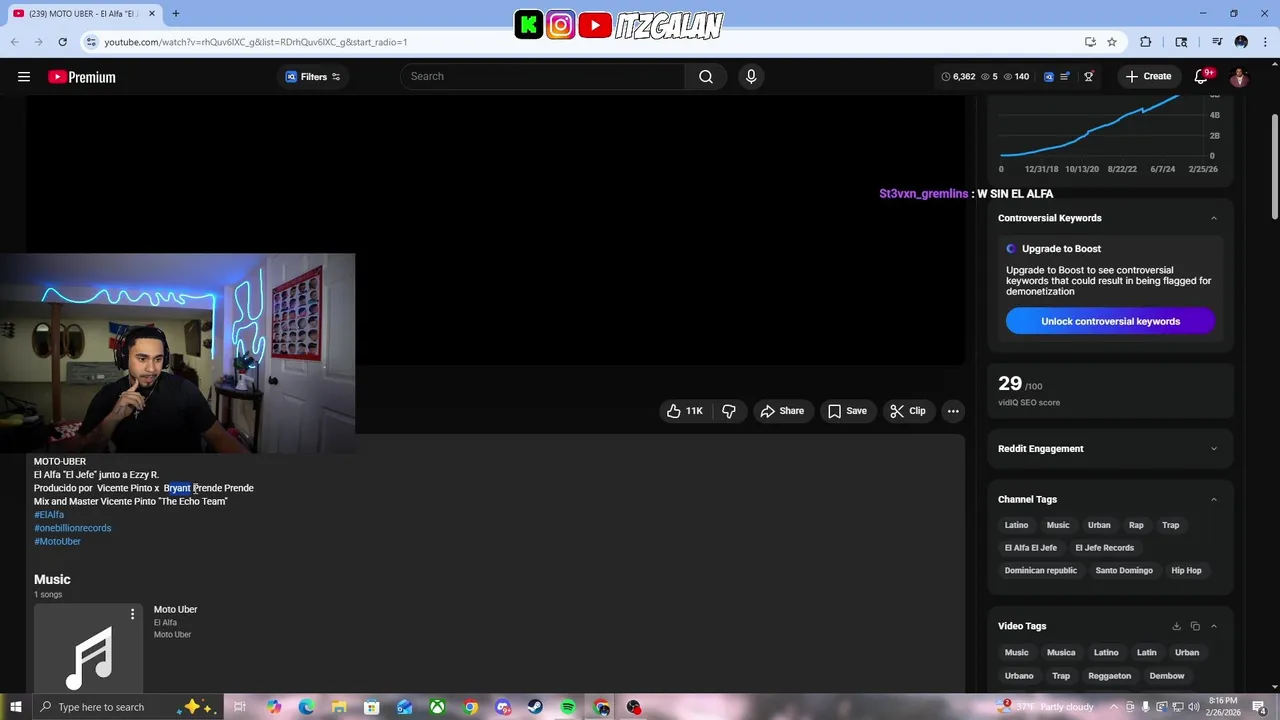Screen dimensions: 1280x720
Task: Collapse the Video Tags section
Action: [x=1214, y=626]
